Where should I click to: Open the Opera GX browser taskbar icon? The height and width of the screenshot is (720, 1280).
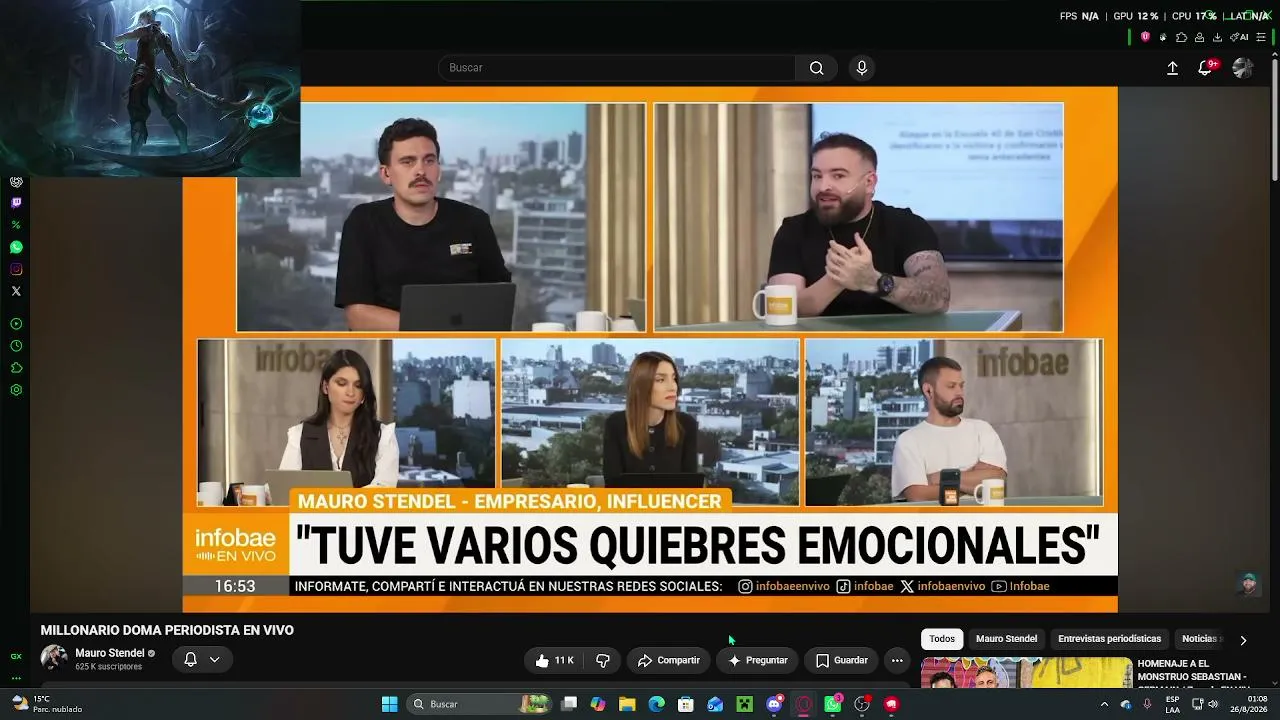(803, 704)
